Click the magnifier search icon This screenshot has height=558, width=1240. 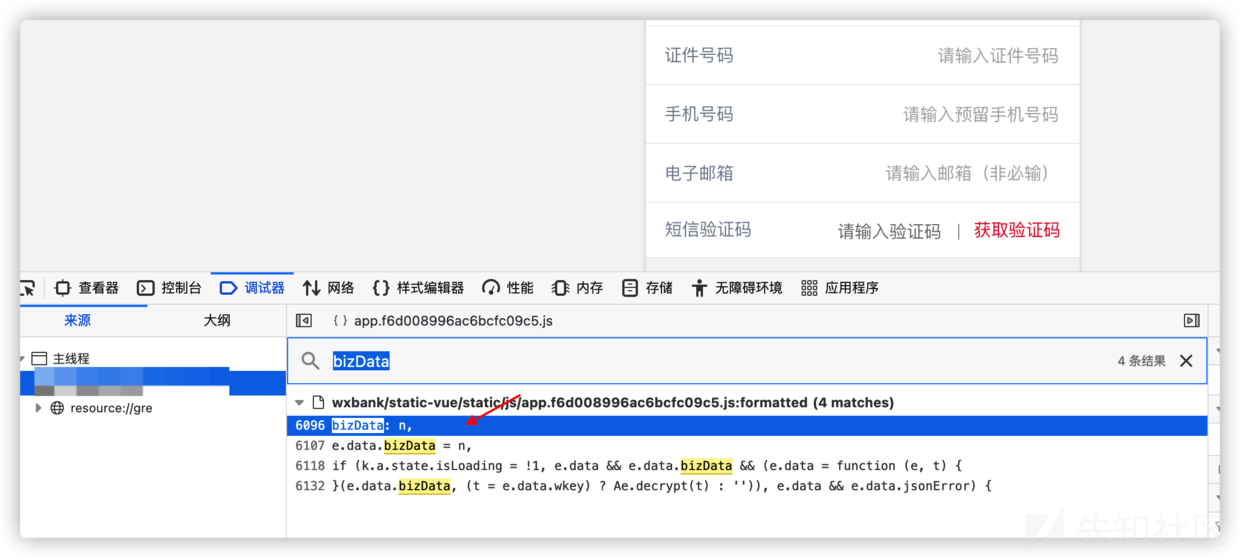[311, 361]
